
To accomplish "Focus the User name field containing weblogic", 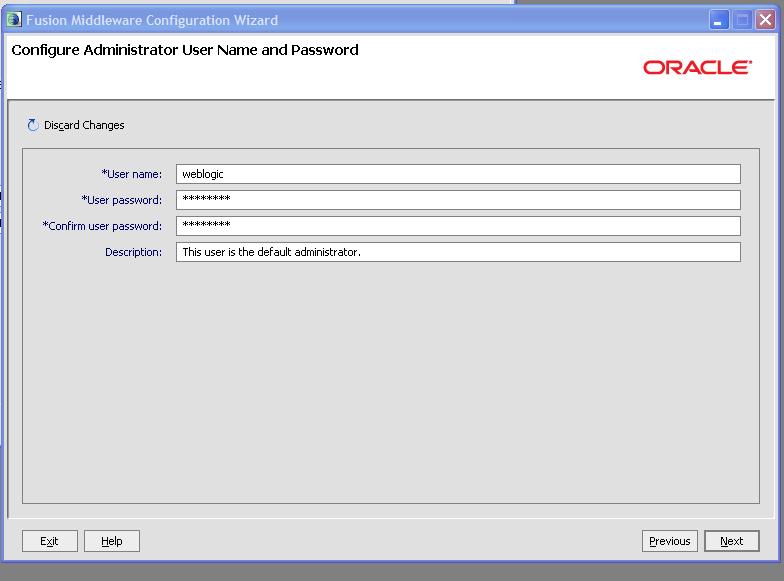I will (x=458, y=174).
